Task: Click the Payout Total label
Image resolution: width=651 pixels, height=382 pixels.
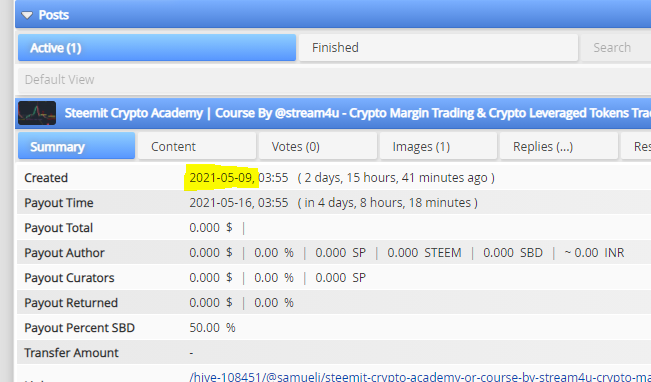Action: tap(59, 228)
